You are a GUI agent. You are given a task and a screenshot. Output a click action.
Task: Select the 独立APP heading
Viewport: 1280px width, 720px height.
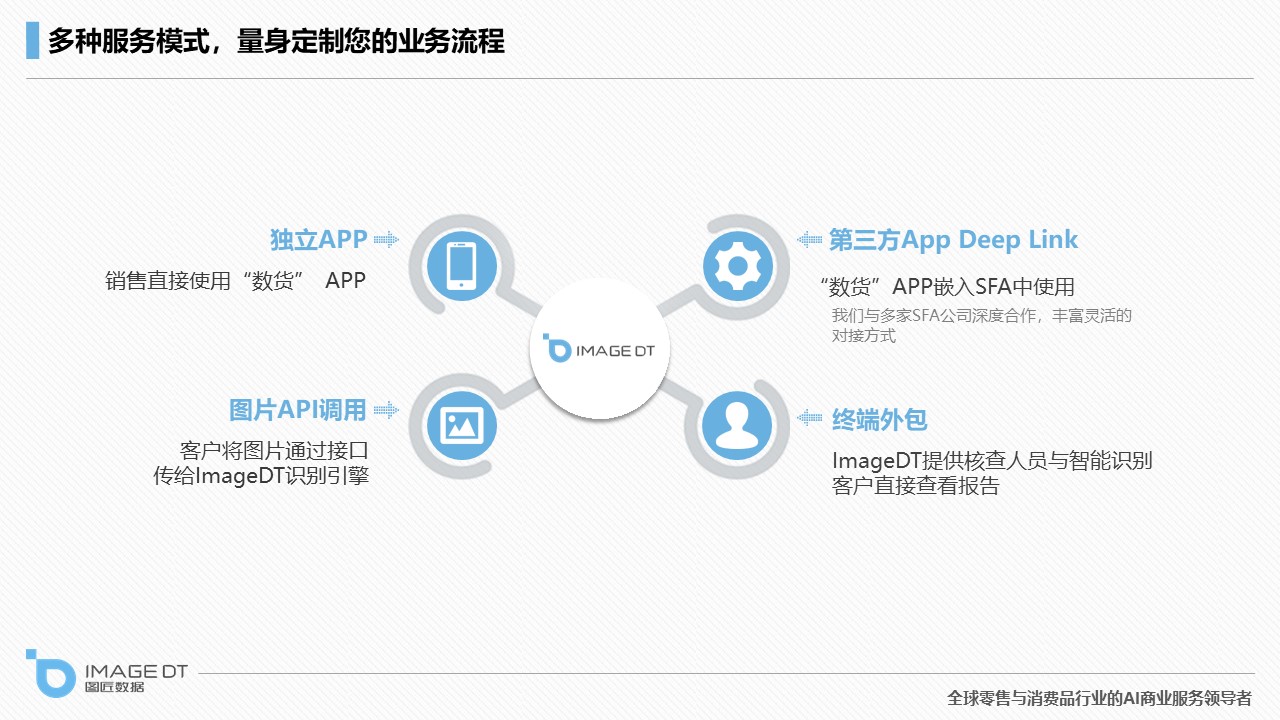click(x=319, y=240)
